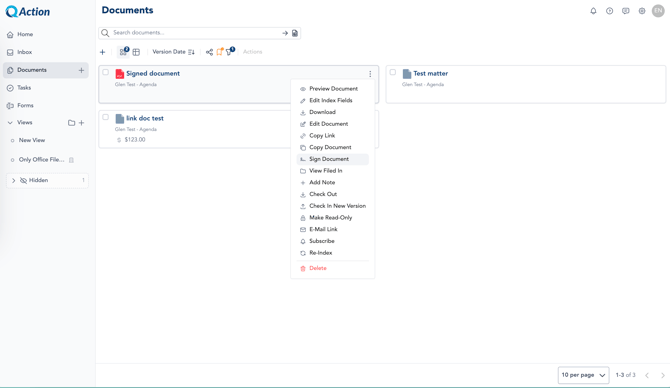670x388 pixels.
Task: Toggle sort direction icon beside Version Date
Action: [x=191, y=52]
